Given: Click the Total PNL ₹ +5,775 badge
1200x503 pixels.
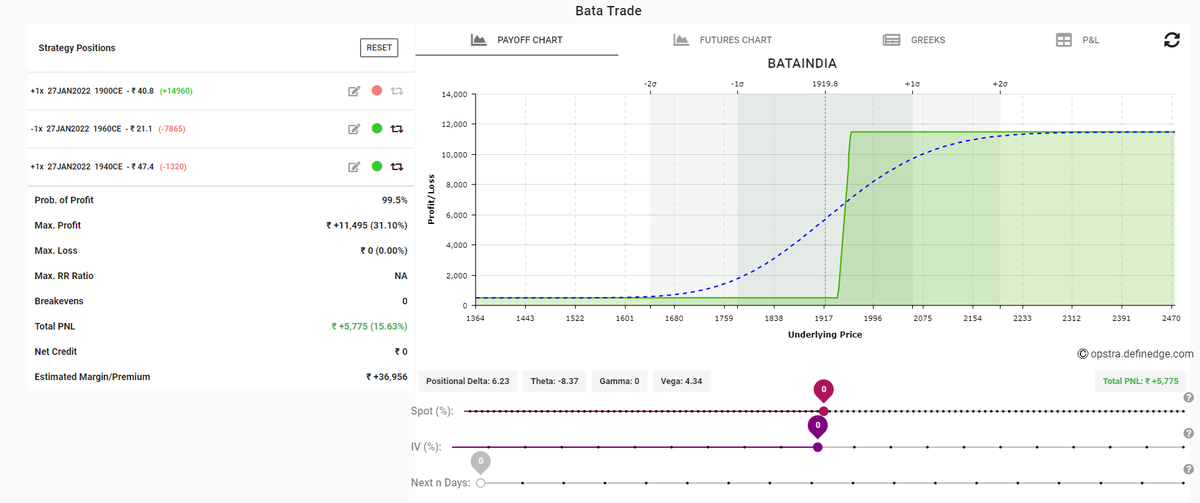Looking at the screenshot, I should coord(1140,381).
